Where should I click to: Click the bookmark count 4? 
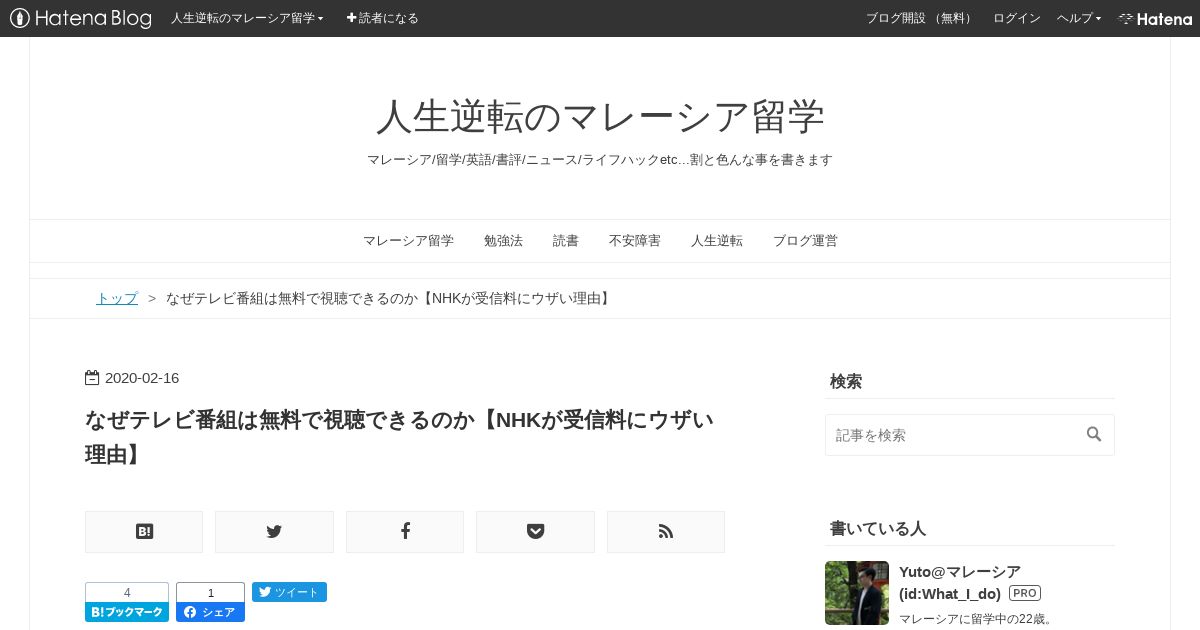[127, 593]
